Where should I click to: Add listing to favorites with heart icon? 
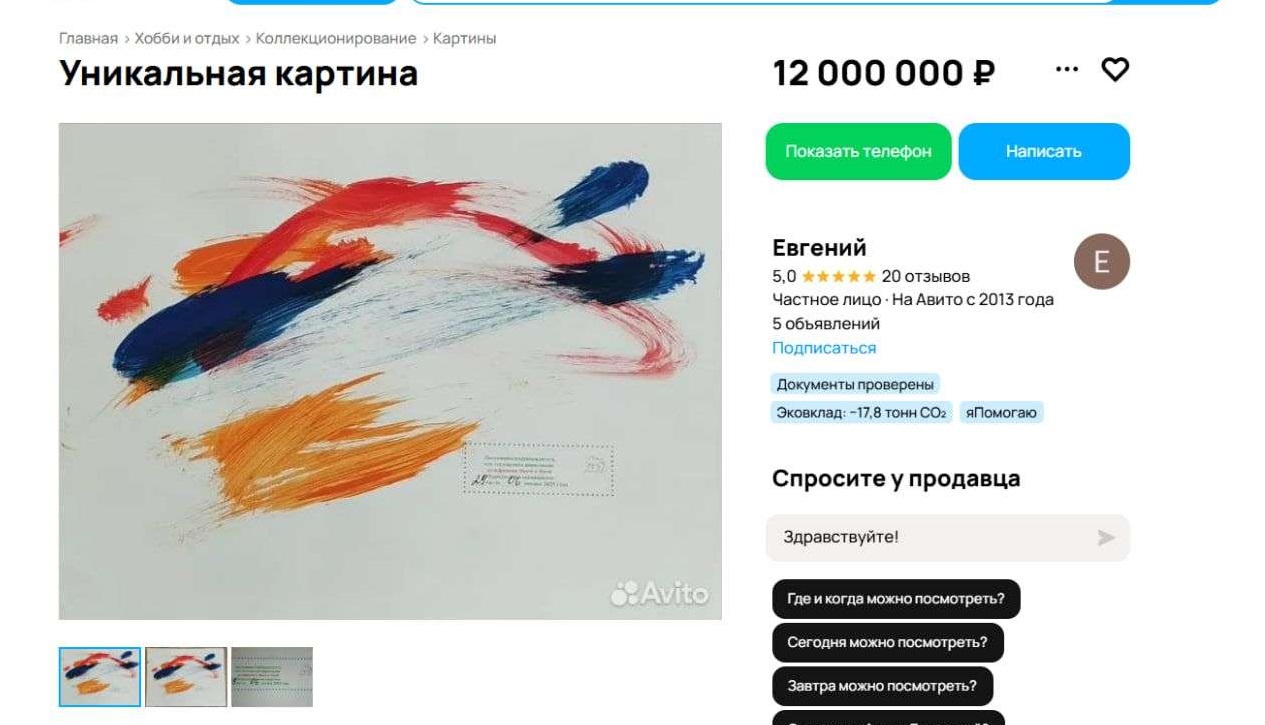tap(1115, 70)
